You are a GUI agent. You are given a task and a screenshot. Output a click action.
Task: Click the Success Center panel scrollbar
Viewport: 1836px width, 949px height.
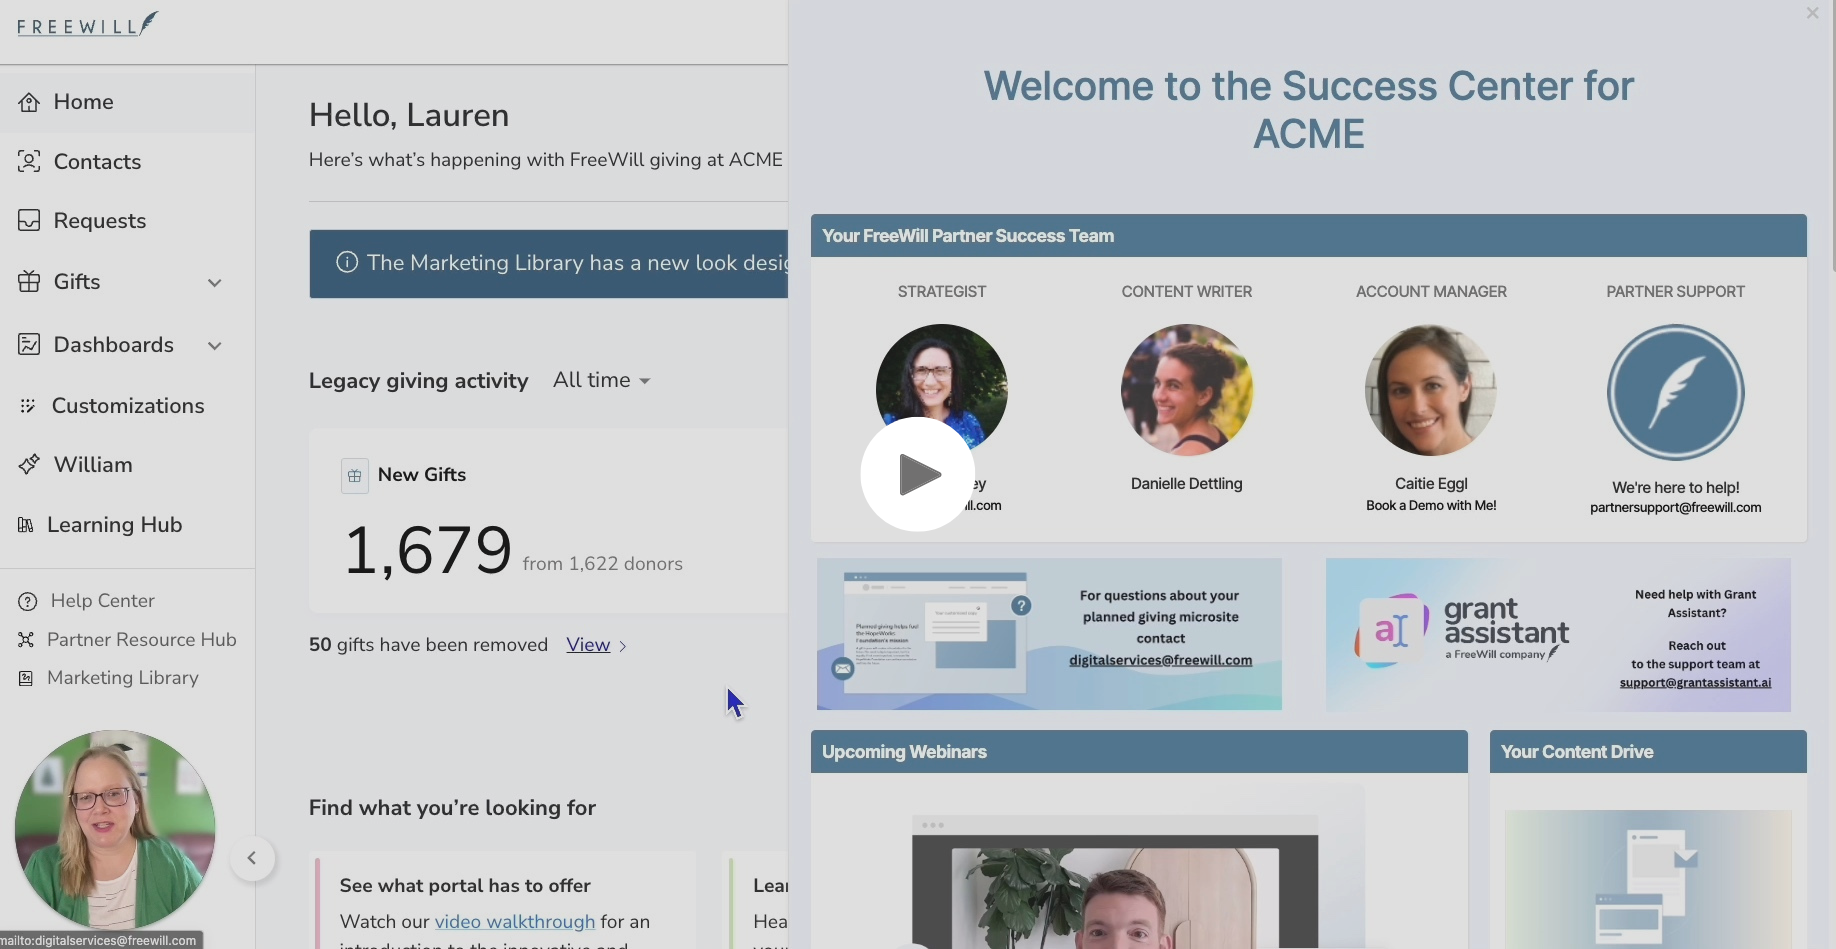(x=1833, y=136)
